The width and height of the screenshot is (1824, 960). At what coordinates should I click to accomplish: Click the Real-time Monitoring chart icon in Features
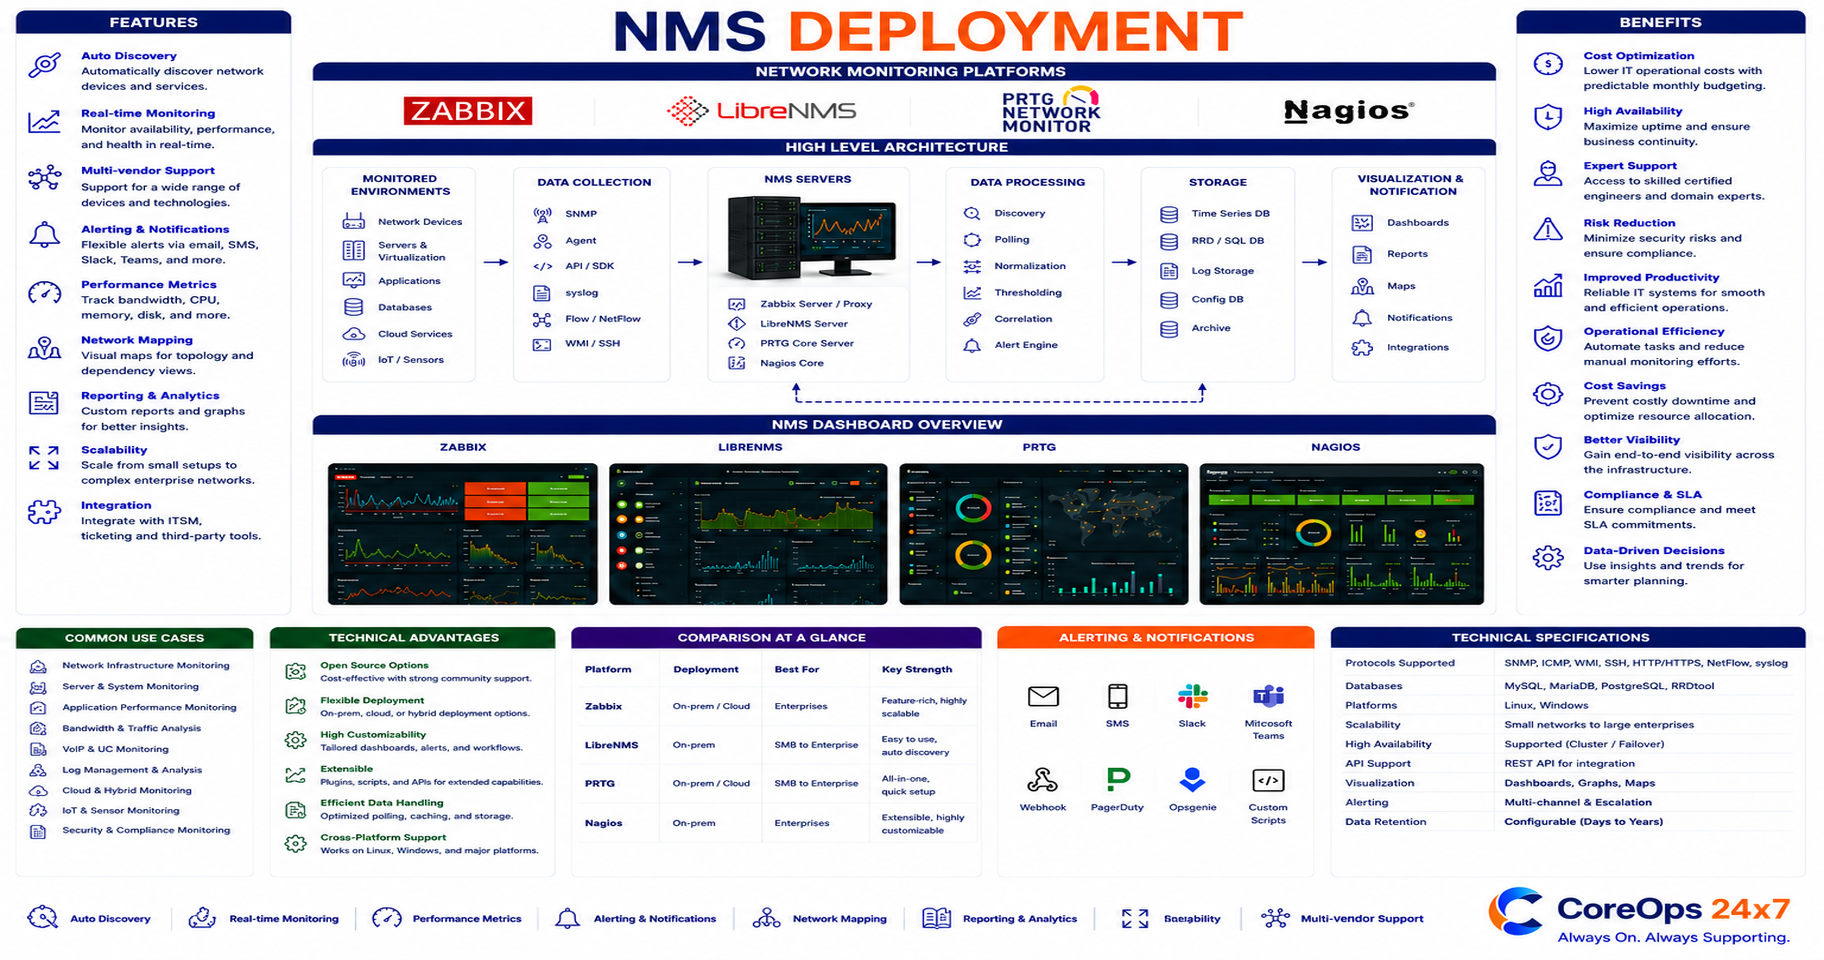pos(44,122)
